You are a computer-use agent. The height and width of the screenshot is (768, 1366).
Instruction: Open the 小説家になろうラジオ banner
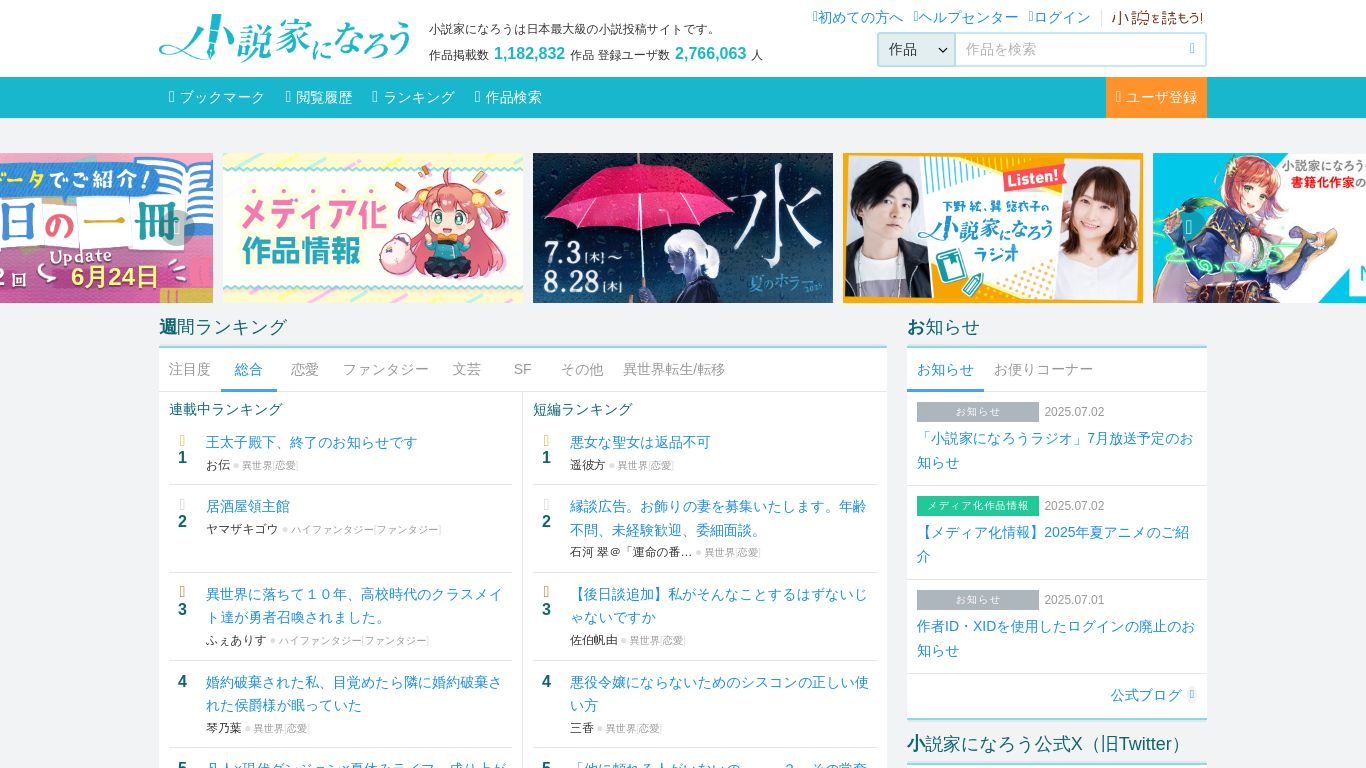point(993,228)
